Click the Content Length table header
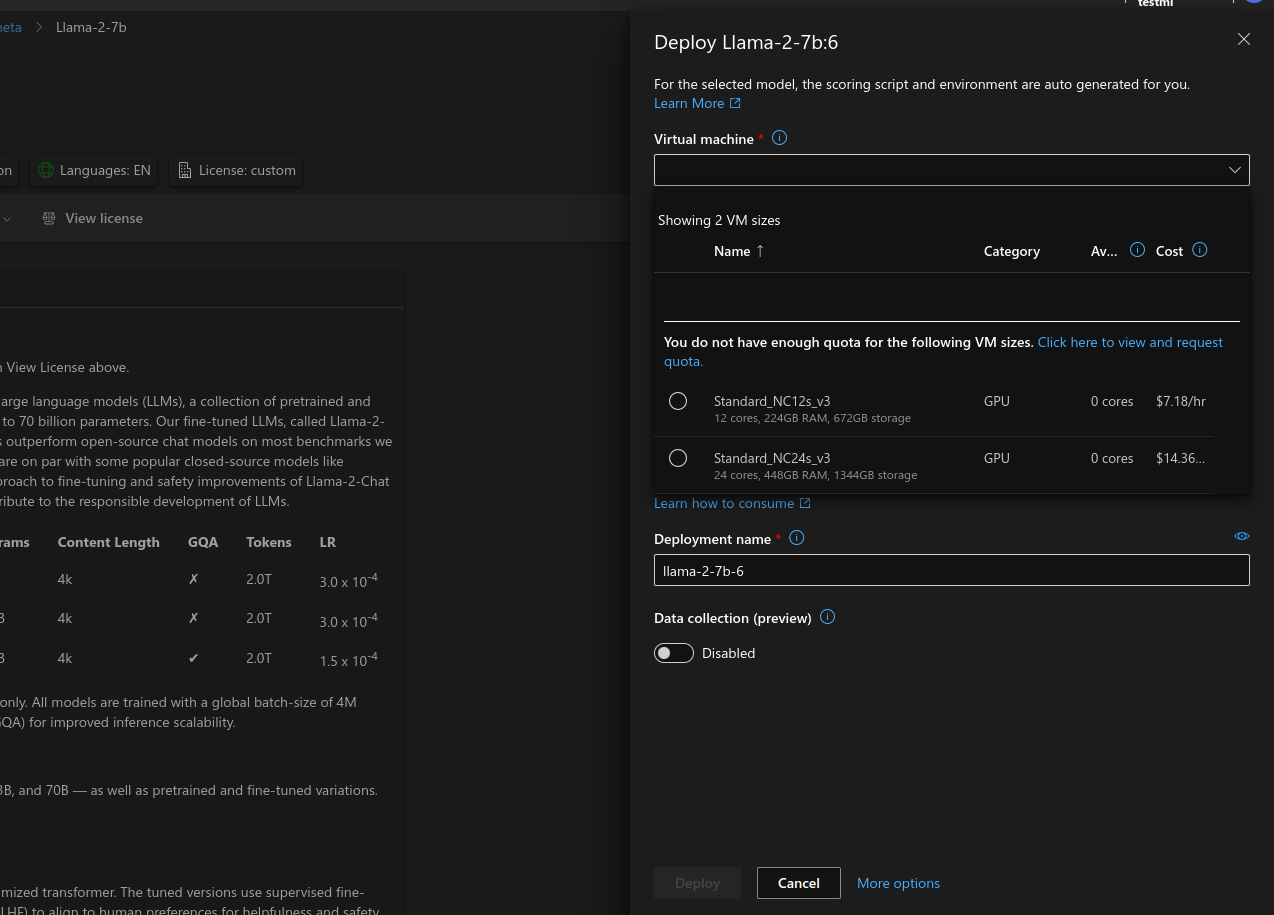Viewport: 1274px width, 915px height. 109,542
